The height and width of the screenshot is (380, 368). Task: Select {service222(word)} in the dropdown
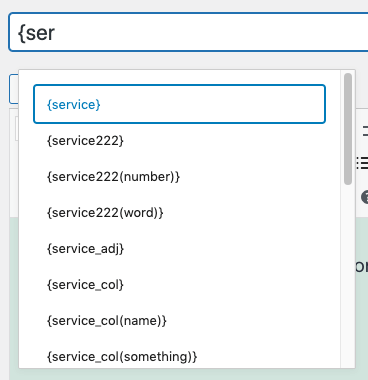coord(179,212)
